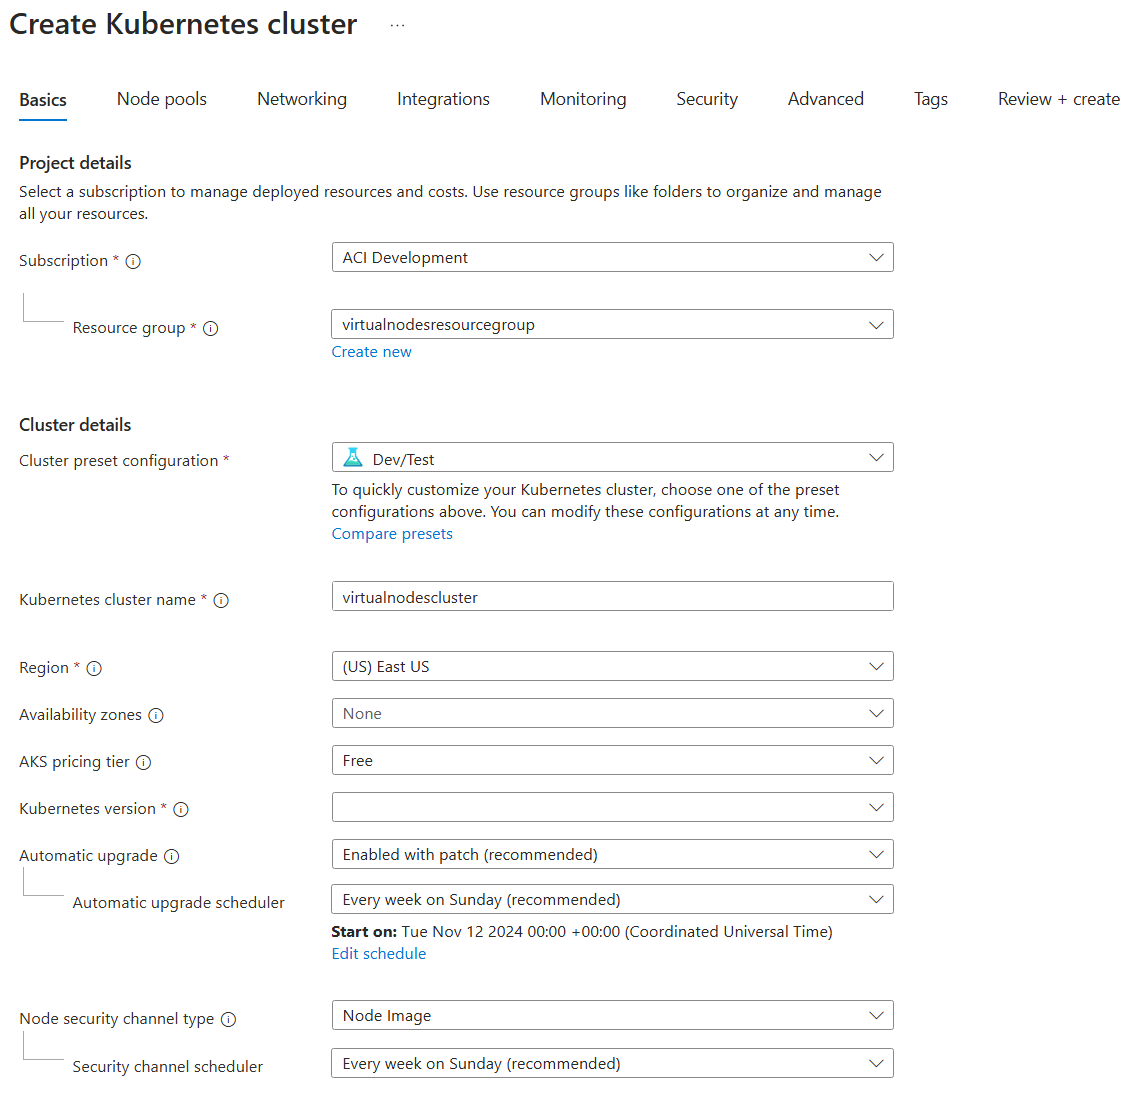
Task: Click the AKS pricing tier info icon
Action: [x=143, y=762]
